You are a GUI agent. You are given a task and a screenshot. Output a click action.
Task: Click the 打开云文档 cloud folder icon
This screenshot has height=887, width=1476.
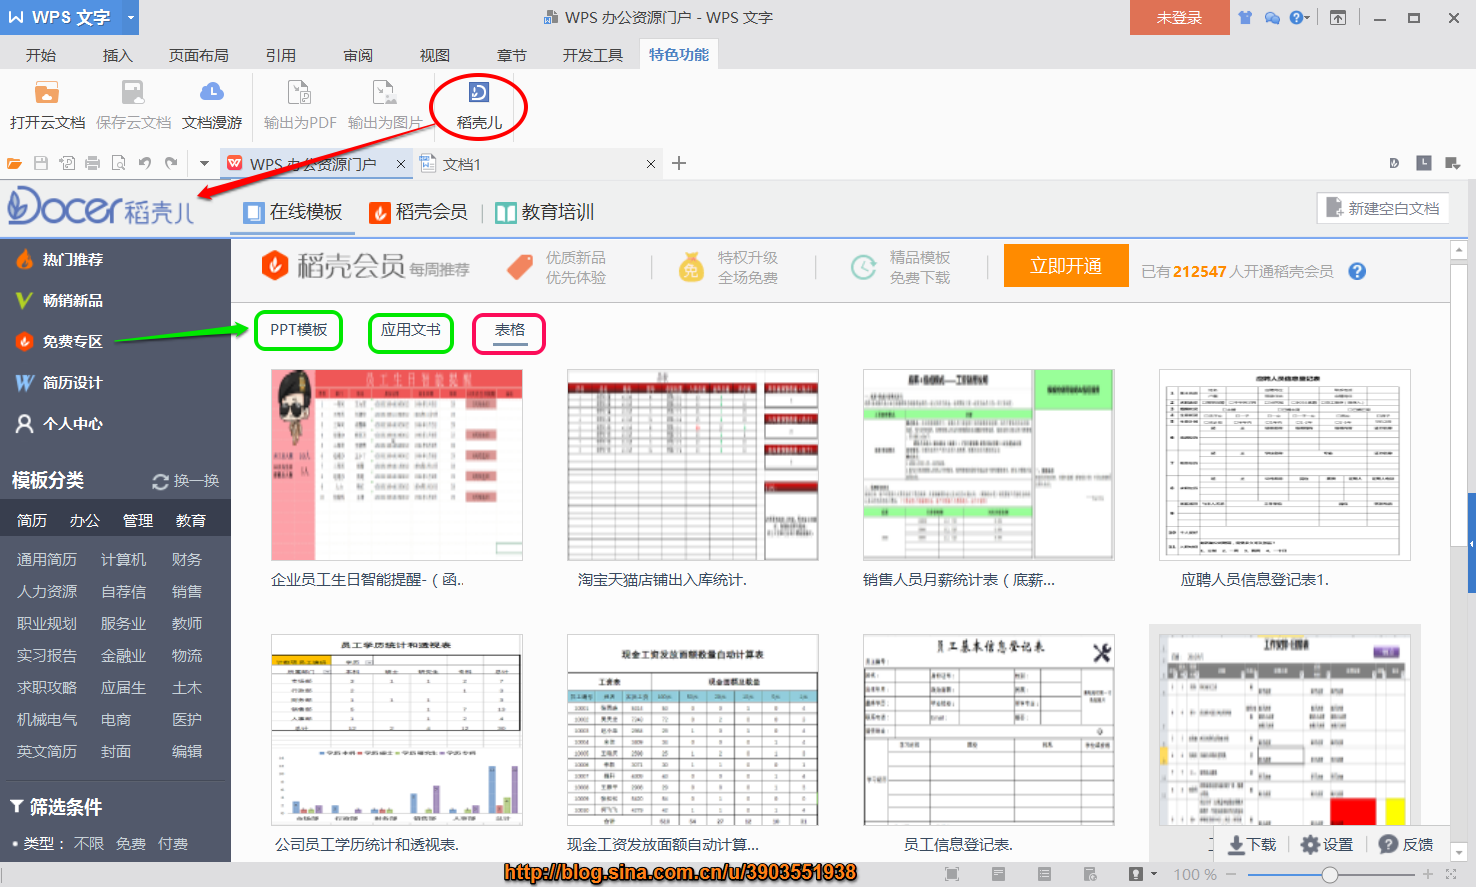pos(46,93)
